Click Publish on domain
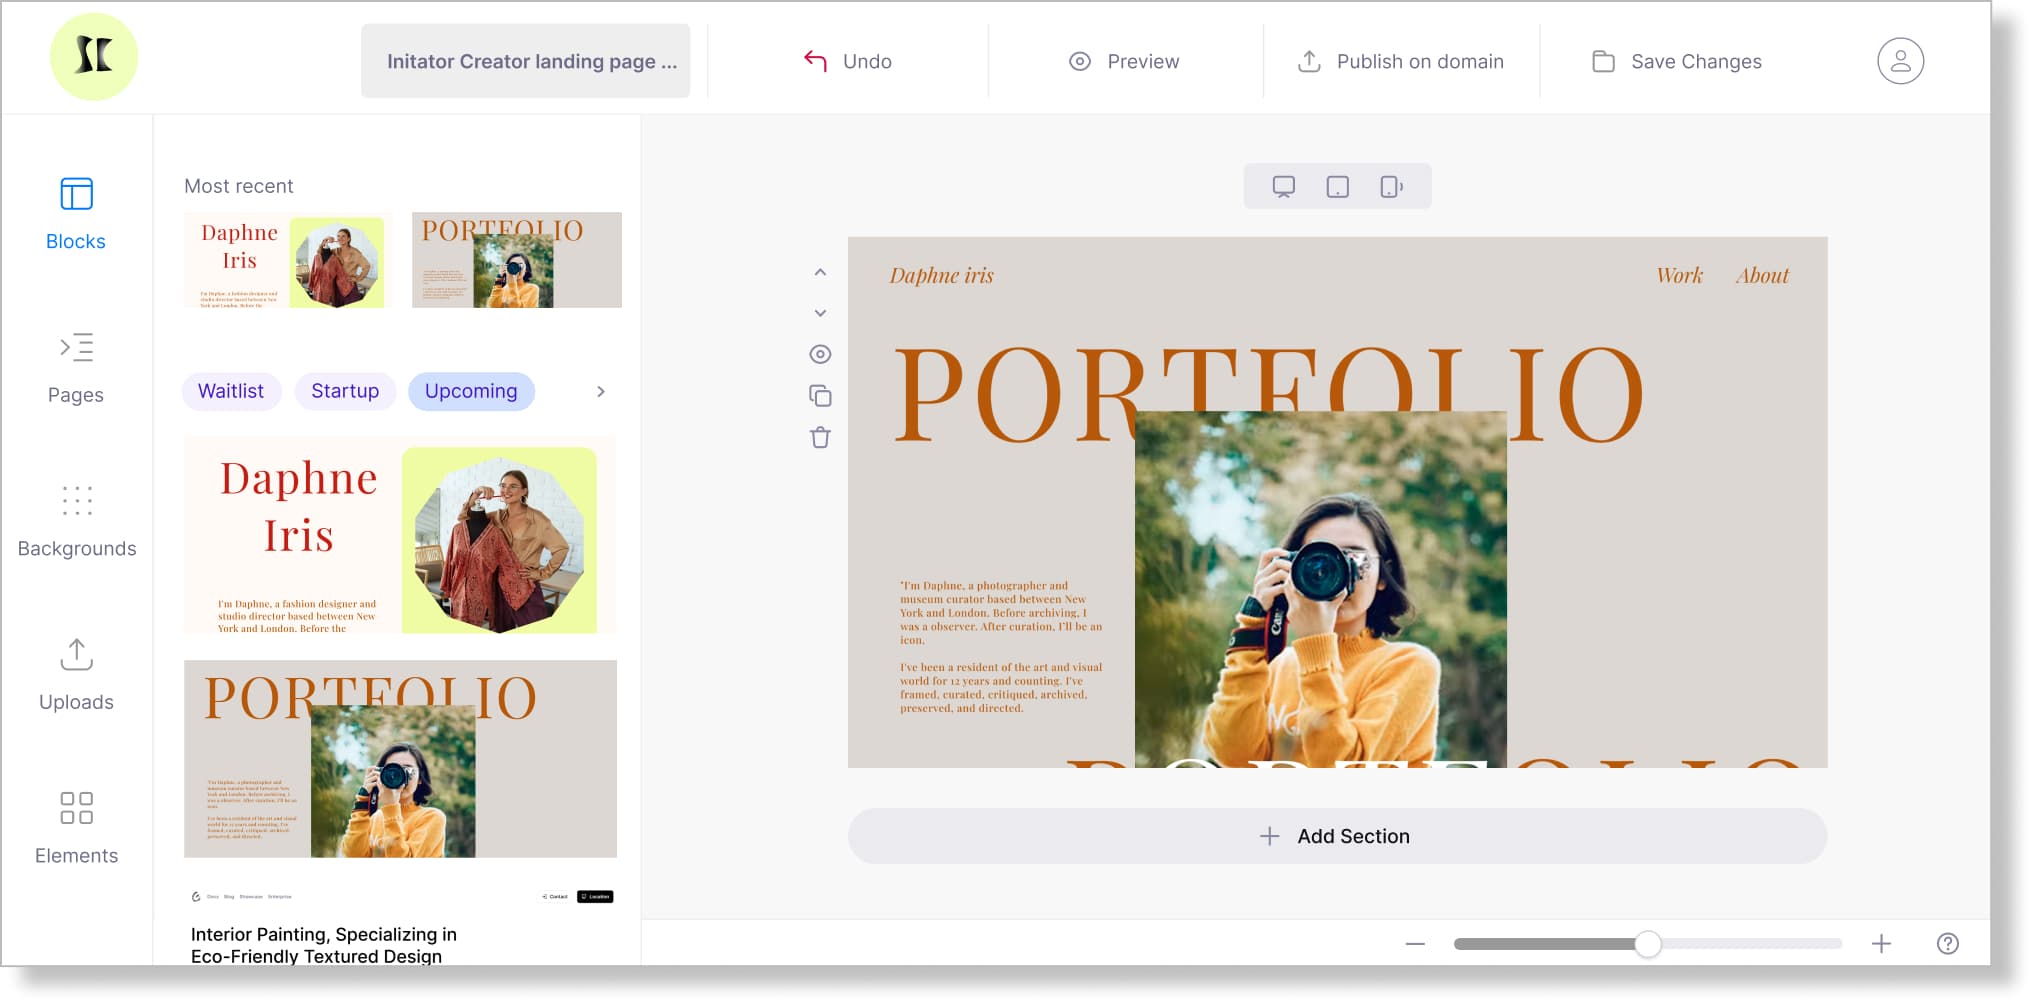Viewport: 2033px width, 1004px height. 1400,61
